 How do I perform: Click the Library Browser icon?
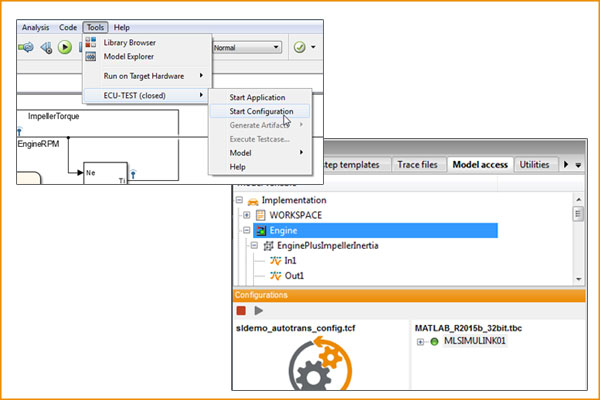click(91, 42)
